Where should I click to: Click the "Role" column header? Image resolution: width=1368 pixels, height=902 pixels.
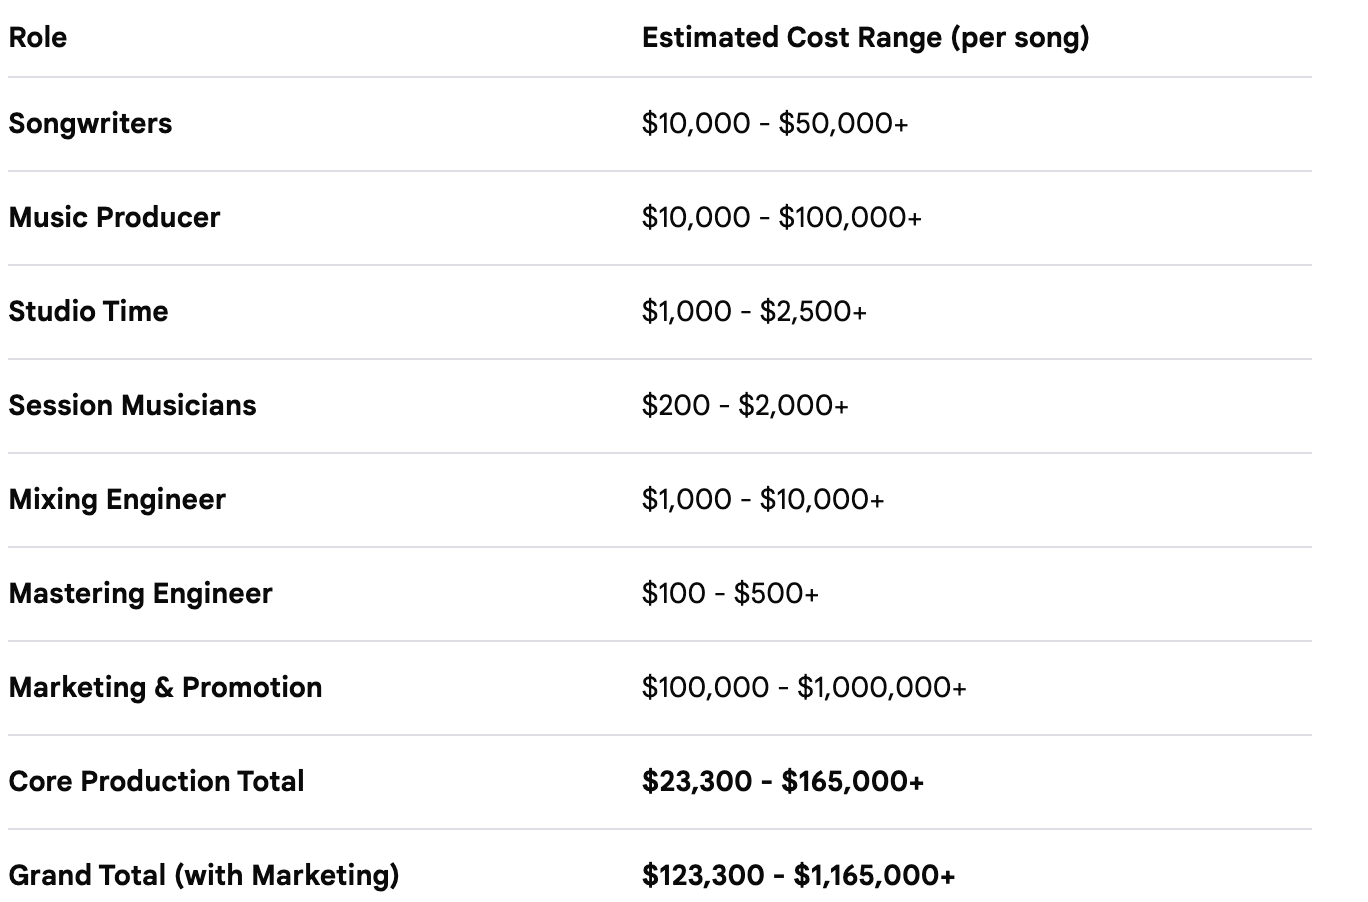click(38, 38)
